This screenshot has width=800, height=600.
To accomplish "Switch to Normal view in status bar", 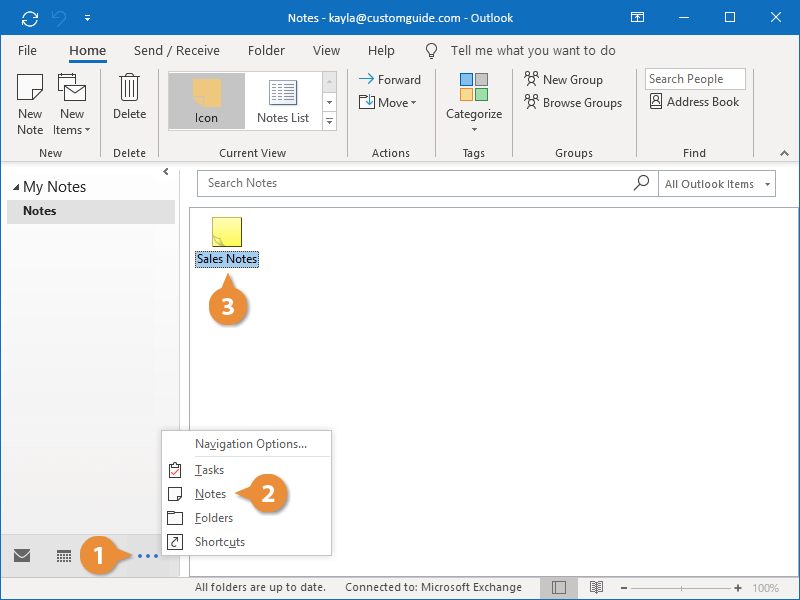I will click(x=559, y=588).
